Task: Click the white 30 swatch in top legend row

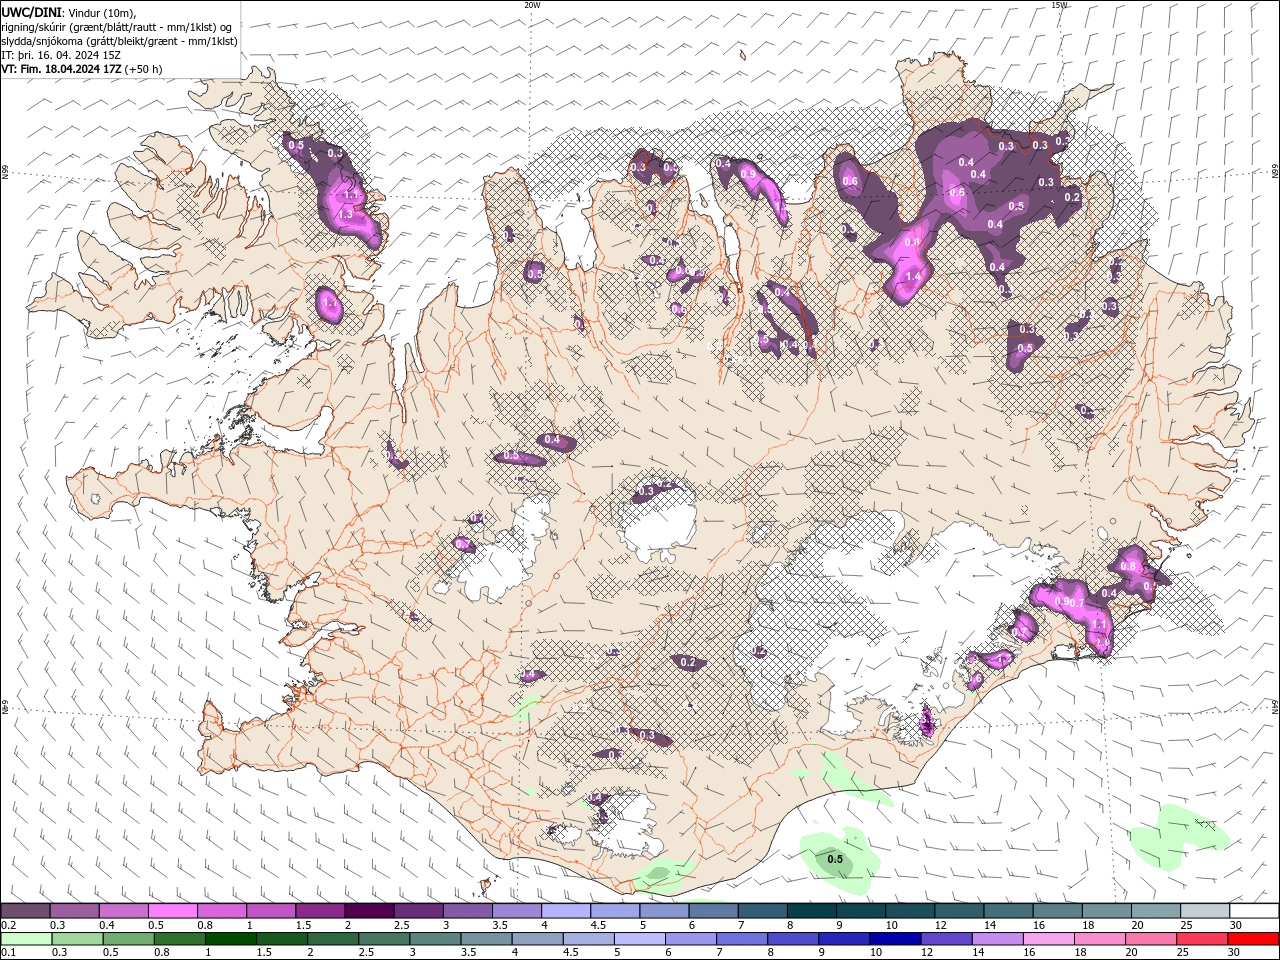Action: [x=1252, y=911]
